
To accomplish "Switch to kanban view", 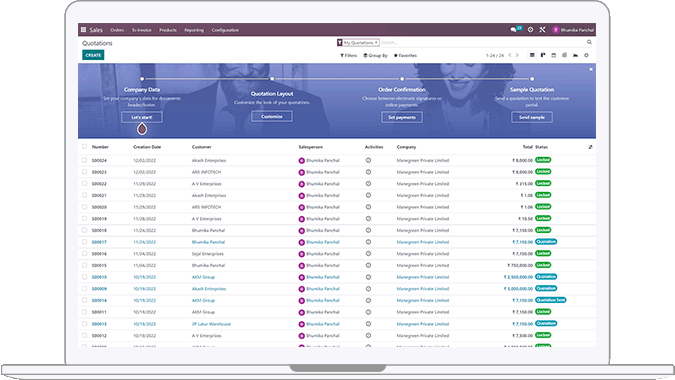I will [543, 55].
